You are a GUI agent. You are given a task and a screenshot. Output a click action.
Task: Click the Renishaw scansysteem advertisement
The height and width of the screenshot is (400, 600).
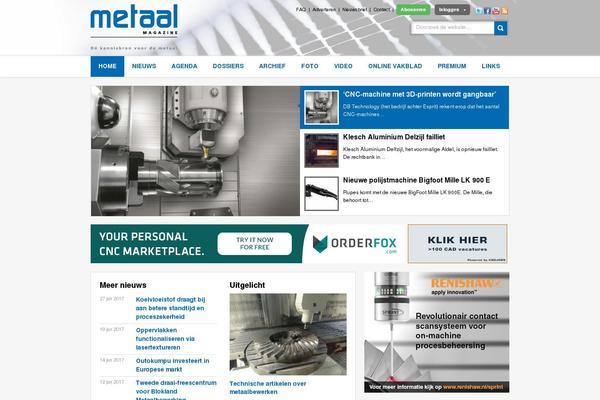click(x=437, y=332)
